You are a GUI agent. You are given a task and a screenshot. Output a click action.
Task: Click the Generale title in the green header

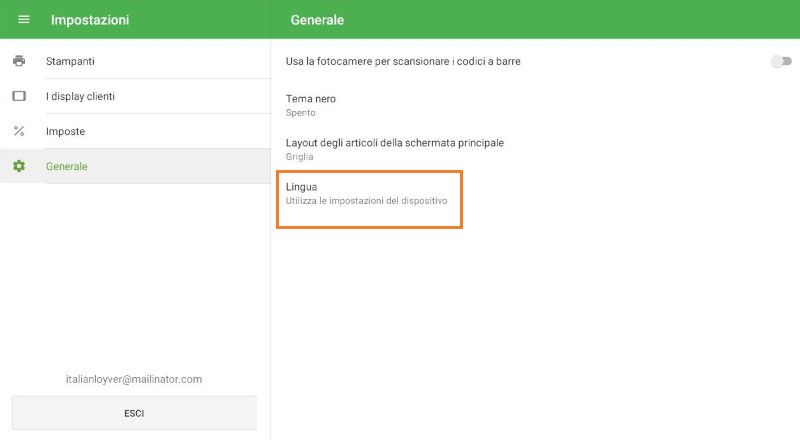pyautogui.click(x=317, y=20)
